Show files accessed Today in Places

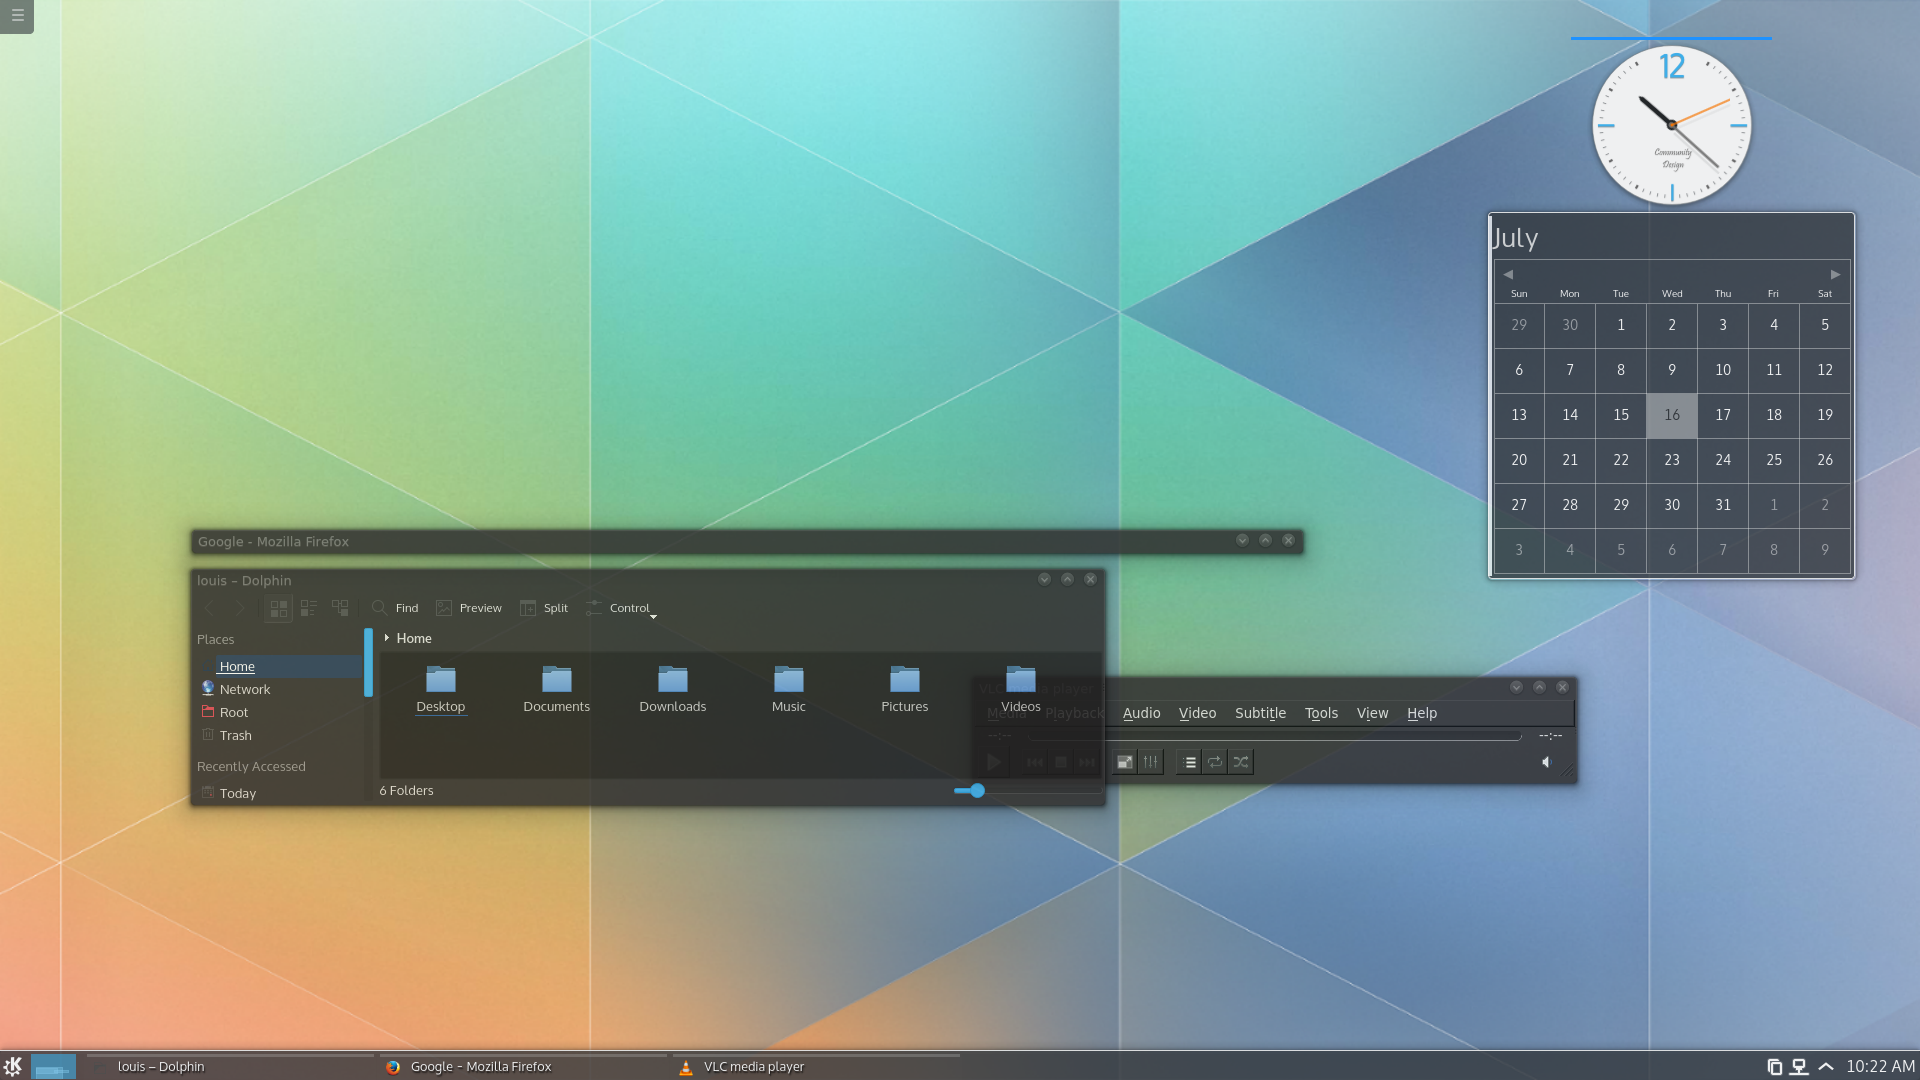point(280,793)
